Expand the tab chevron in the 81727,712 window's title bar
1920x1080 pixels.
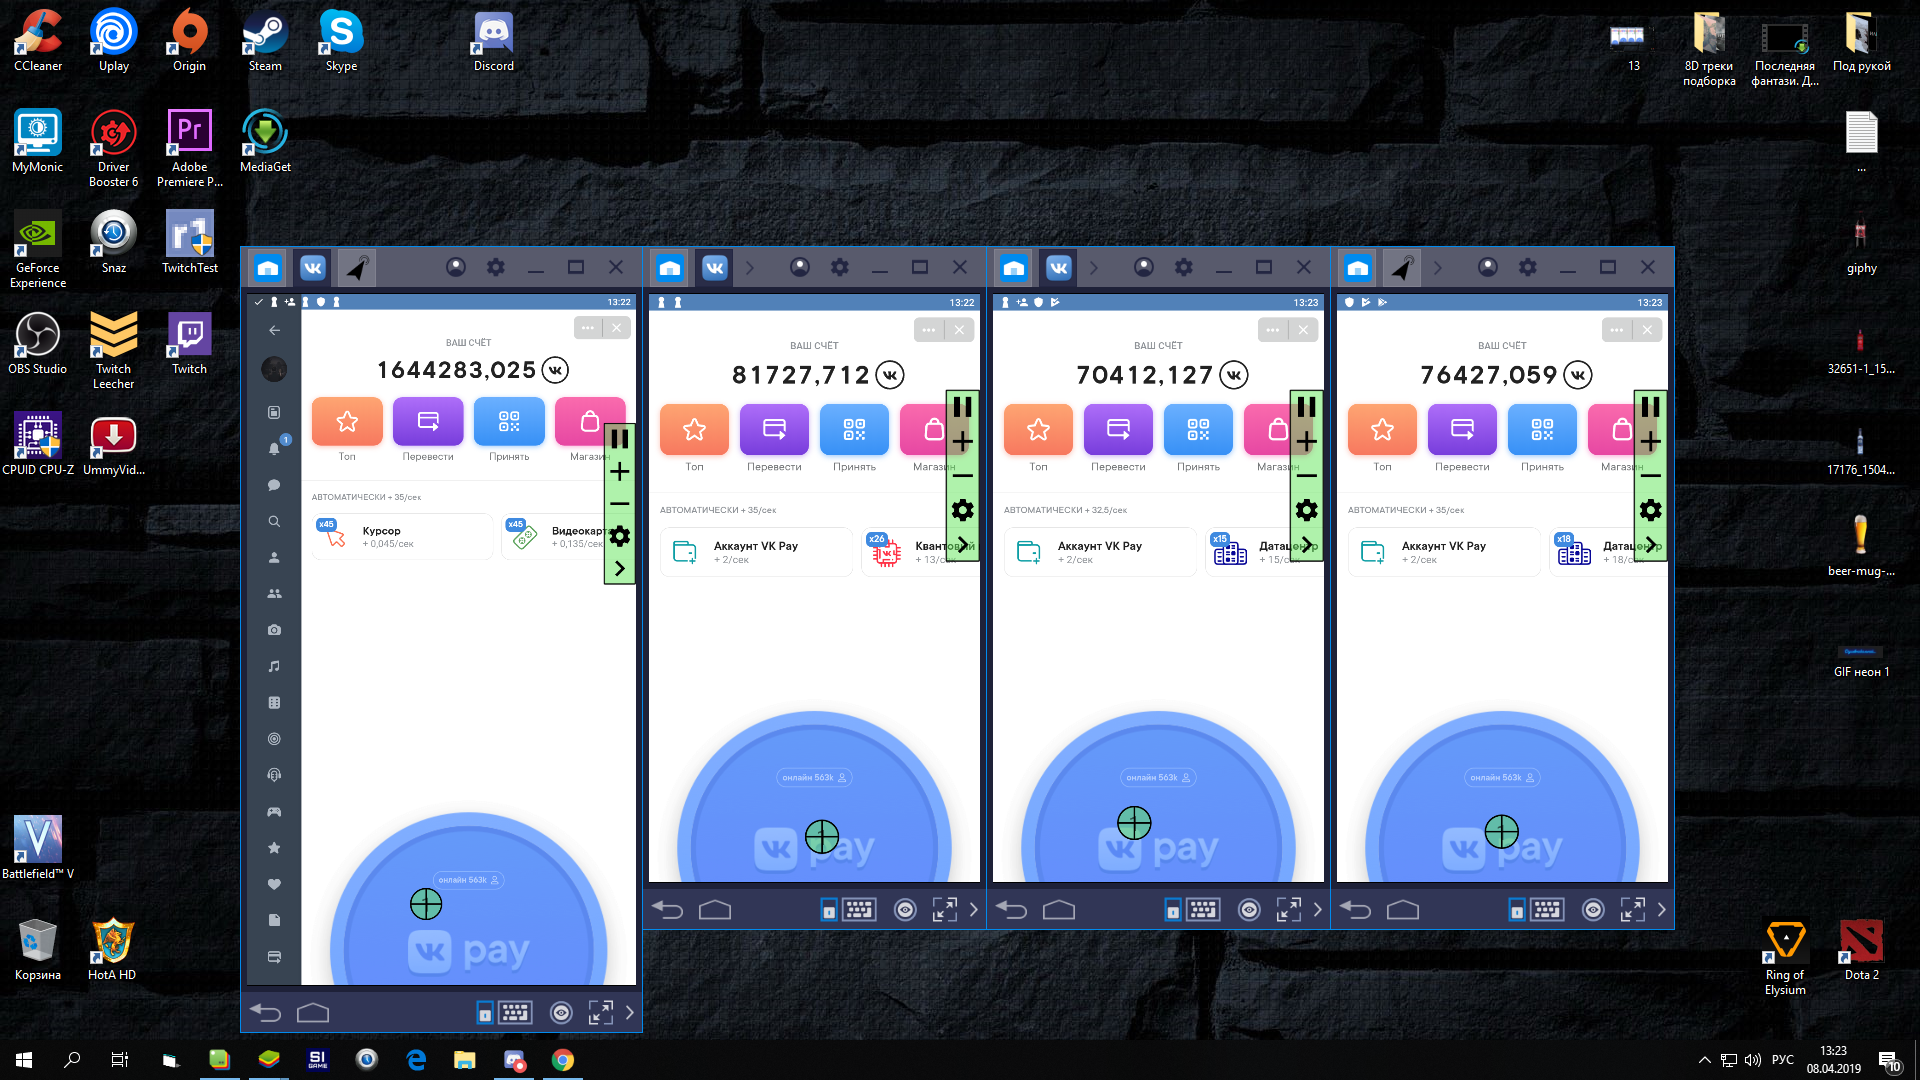point(750,268)
